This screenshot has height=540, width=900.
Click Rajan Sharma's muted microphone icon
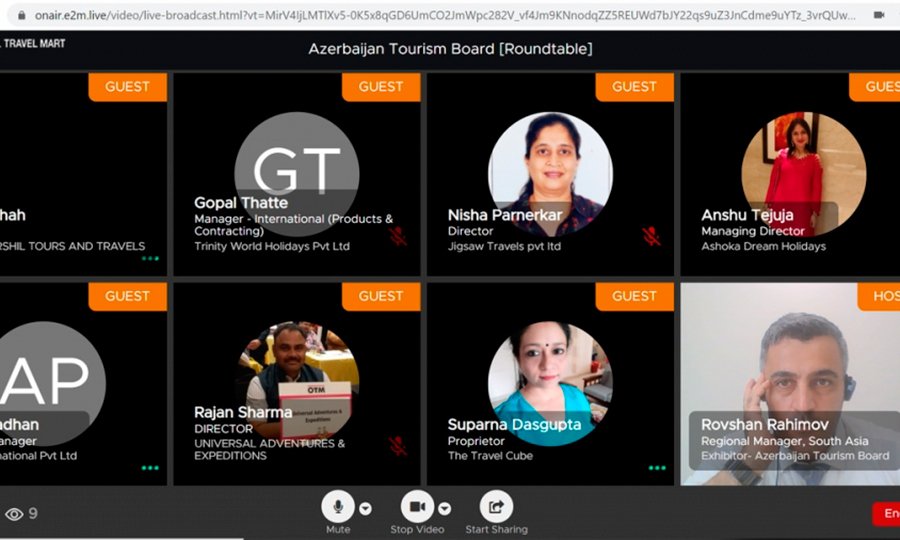397,446
